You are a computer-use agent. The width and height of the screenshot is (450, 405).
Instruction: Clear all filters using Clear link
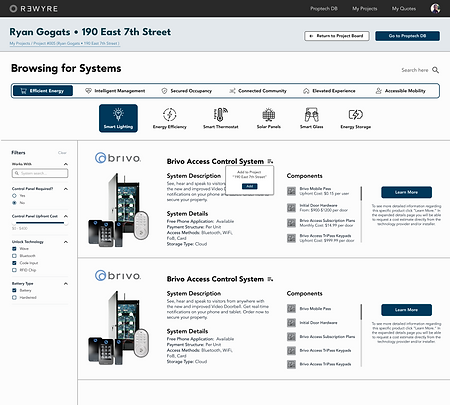[x=62, y=153]
